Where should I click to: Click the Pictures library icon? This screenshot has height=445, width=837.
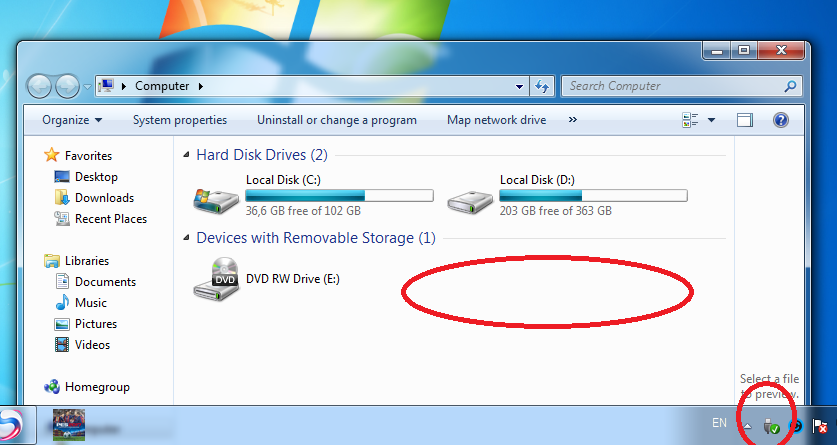coord(62,324)
